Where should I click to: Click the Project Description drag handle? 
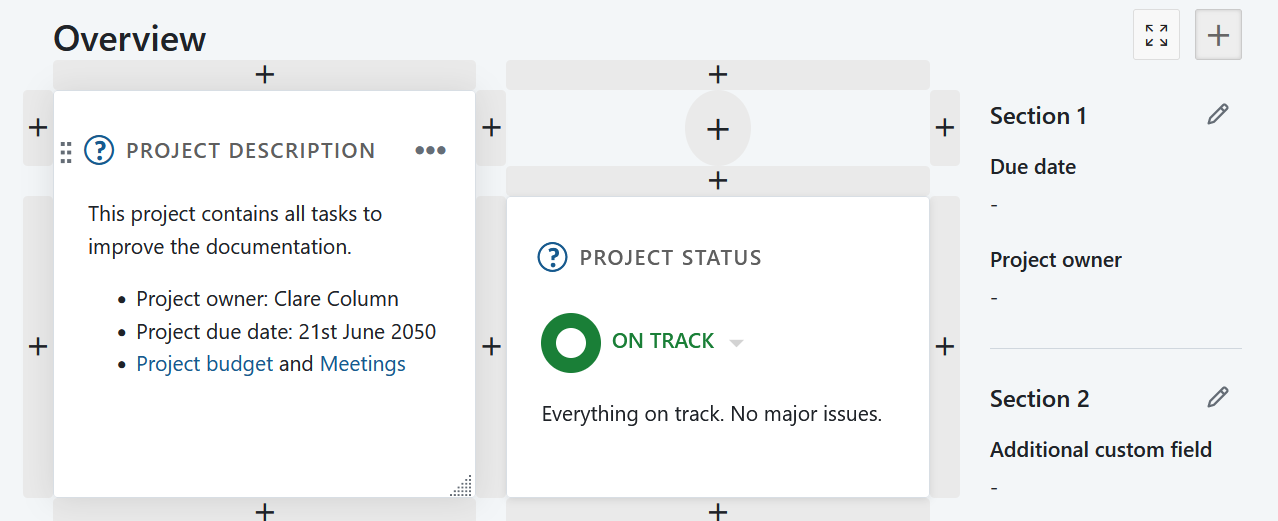[x=66, y=152]
